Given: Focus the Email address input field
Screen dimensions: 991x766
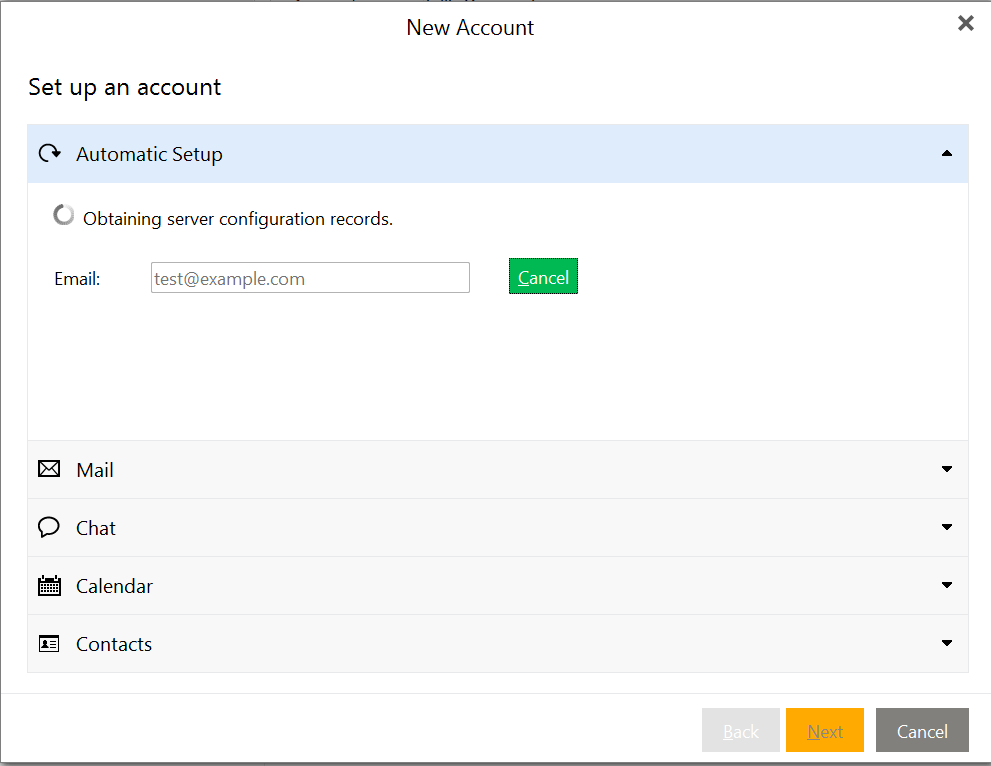Looking at the screenshot, I should 310,277.
